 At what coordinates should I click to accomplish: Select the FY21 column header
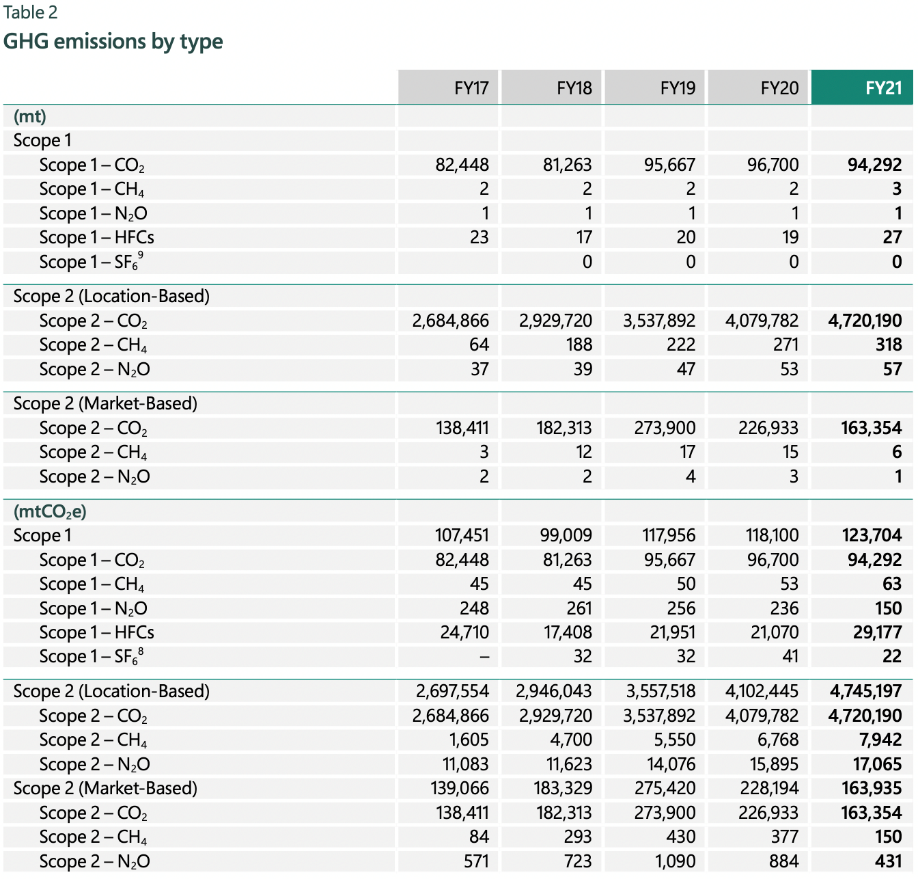point(876,87)
